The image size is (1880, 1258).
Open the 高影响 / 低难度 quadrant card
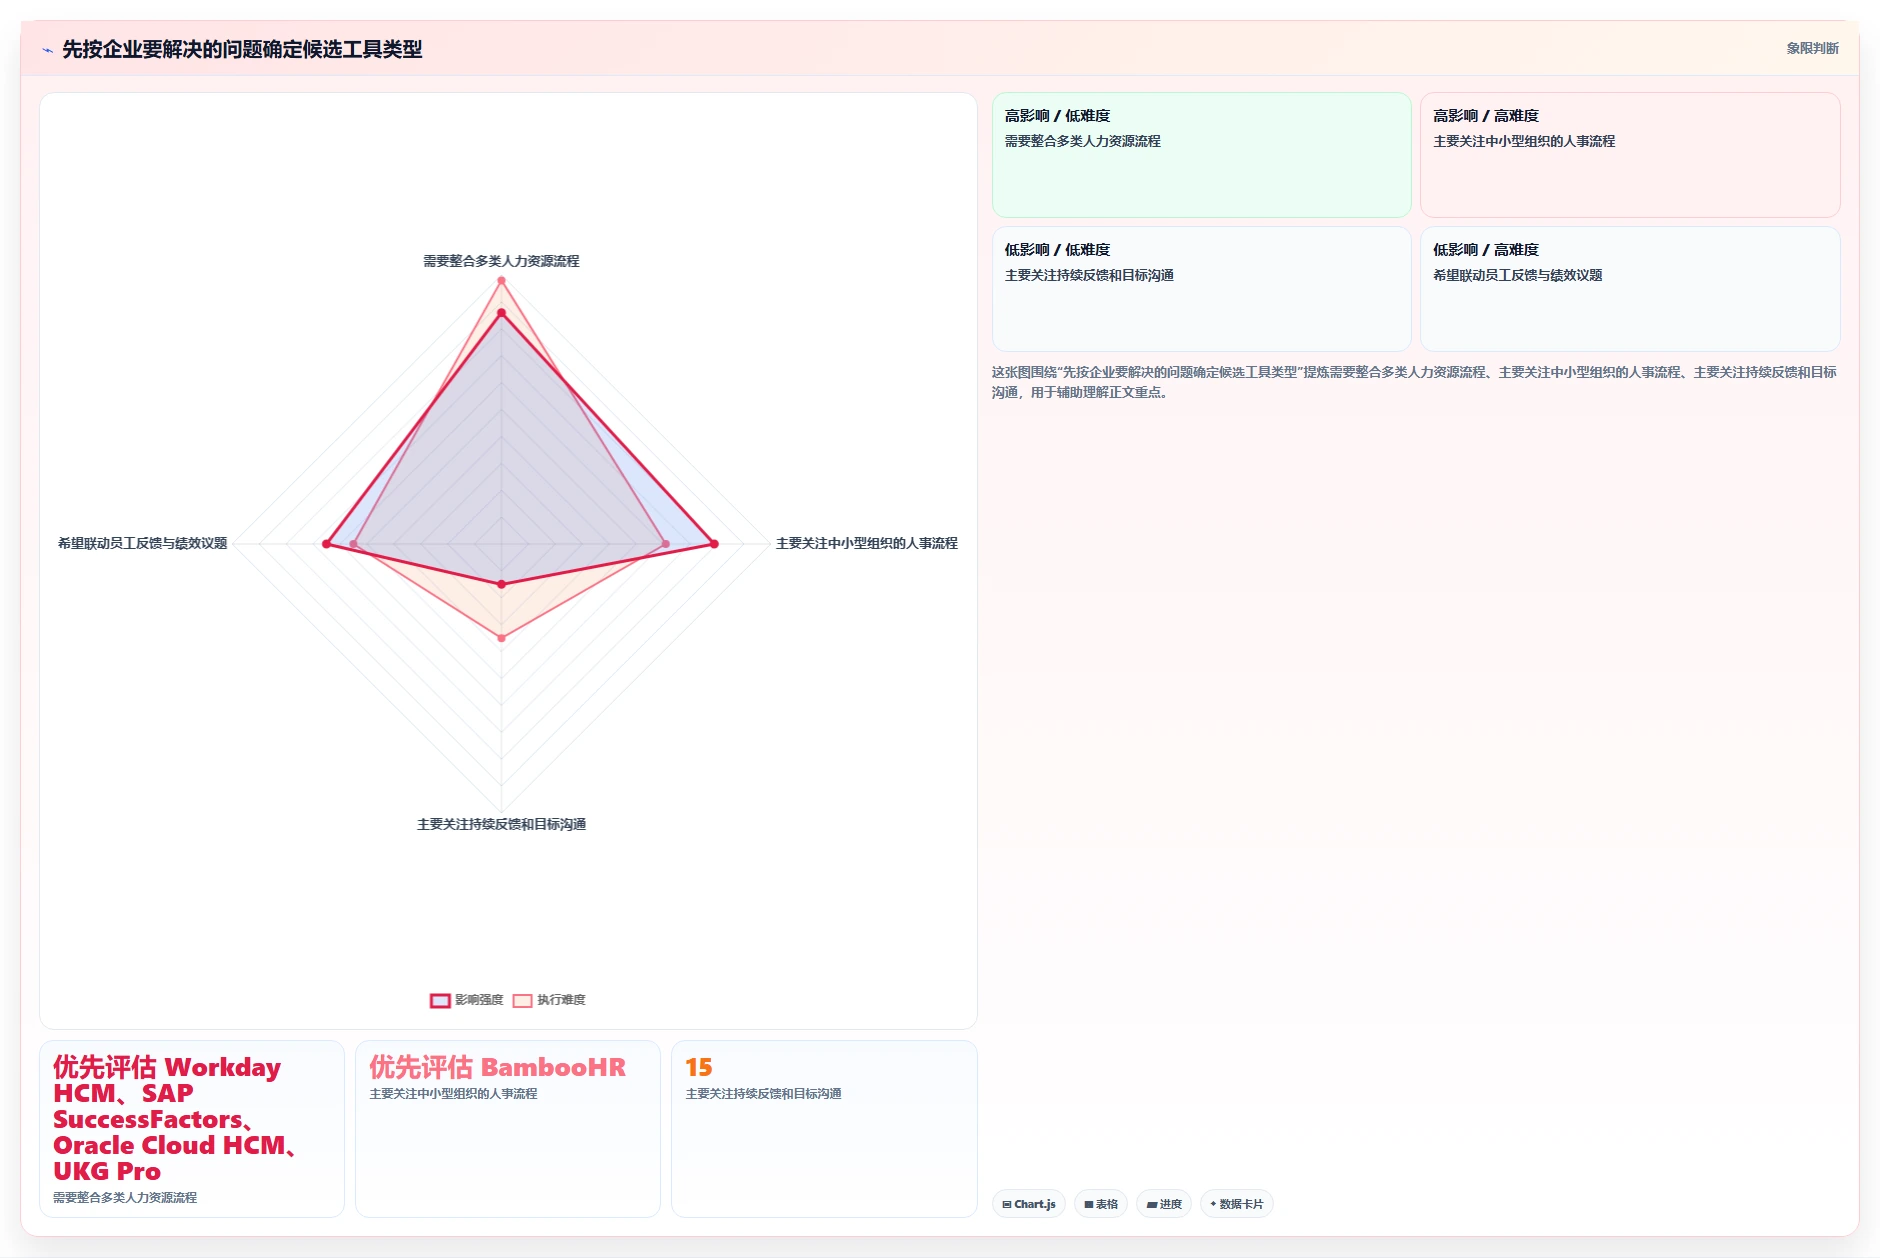click(x=1201, y=155)
